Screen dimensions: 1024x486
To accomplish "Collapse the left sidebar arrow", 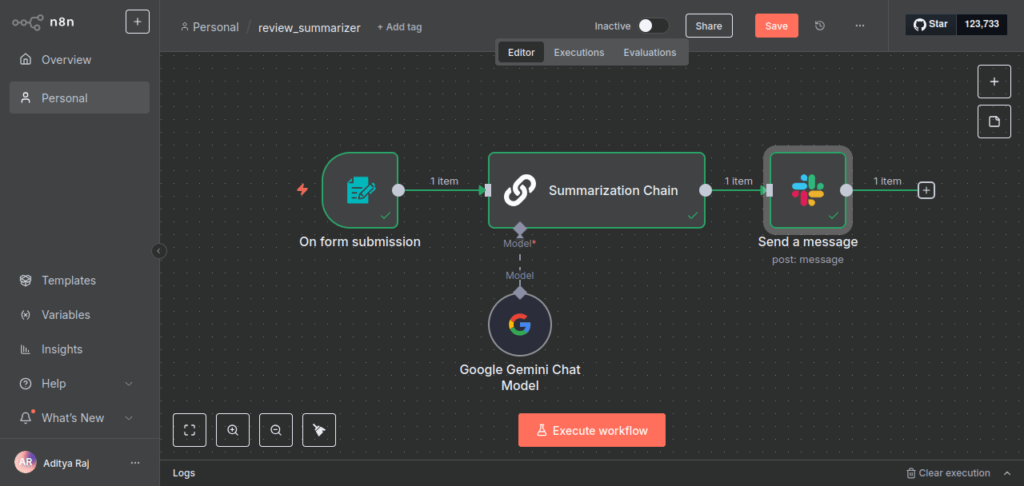I will 158,251.
